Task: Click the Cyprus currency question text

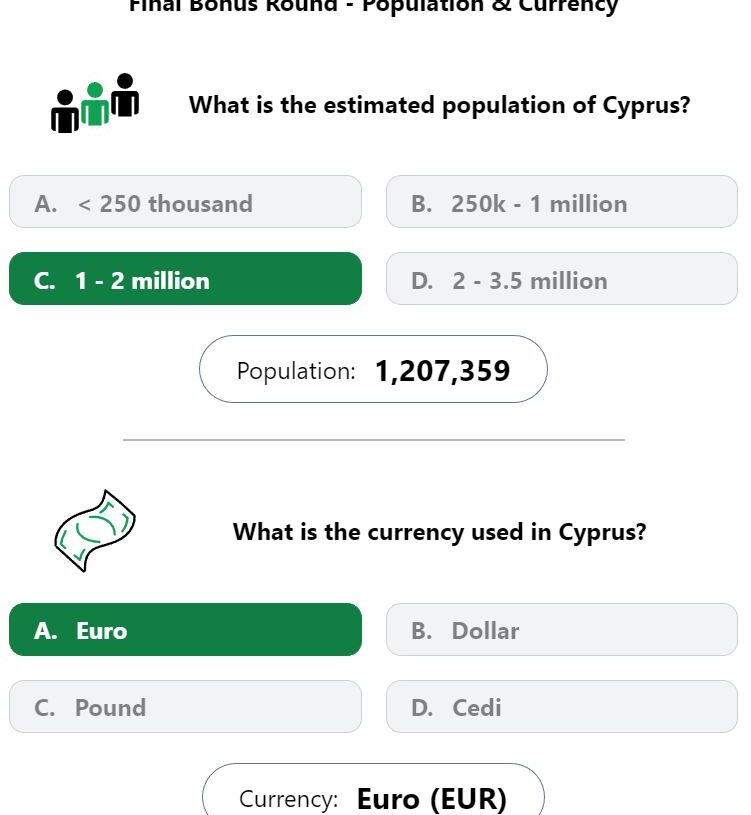Action: pyautogui.click(x=440, y=532)
